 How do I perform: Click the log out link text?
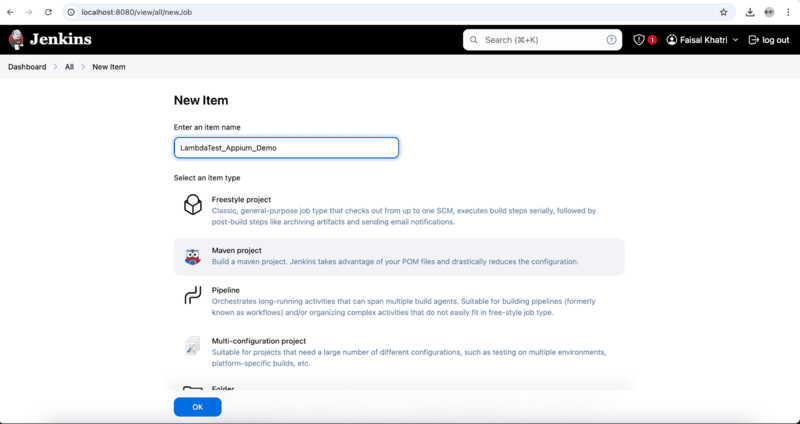776,40
